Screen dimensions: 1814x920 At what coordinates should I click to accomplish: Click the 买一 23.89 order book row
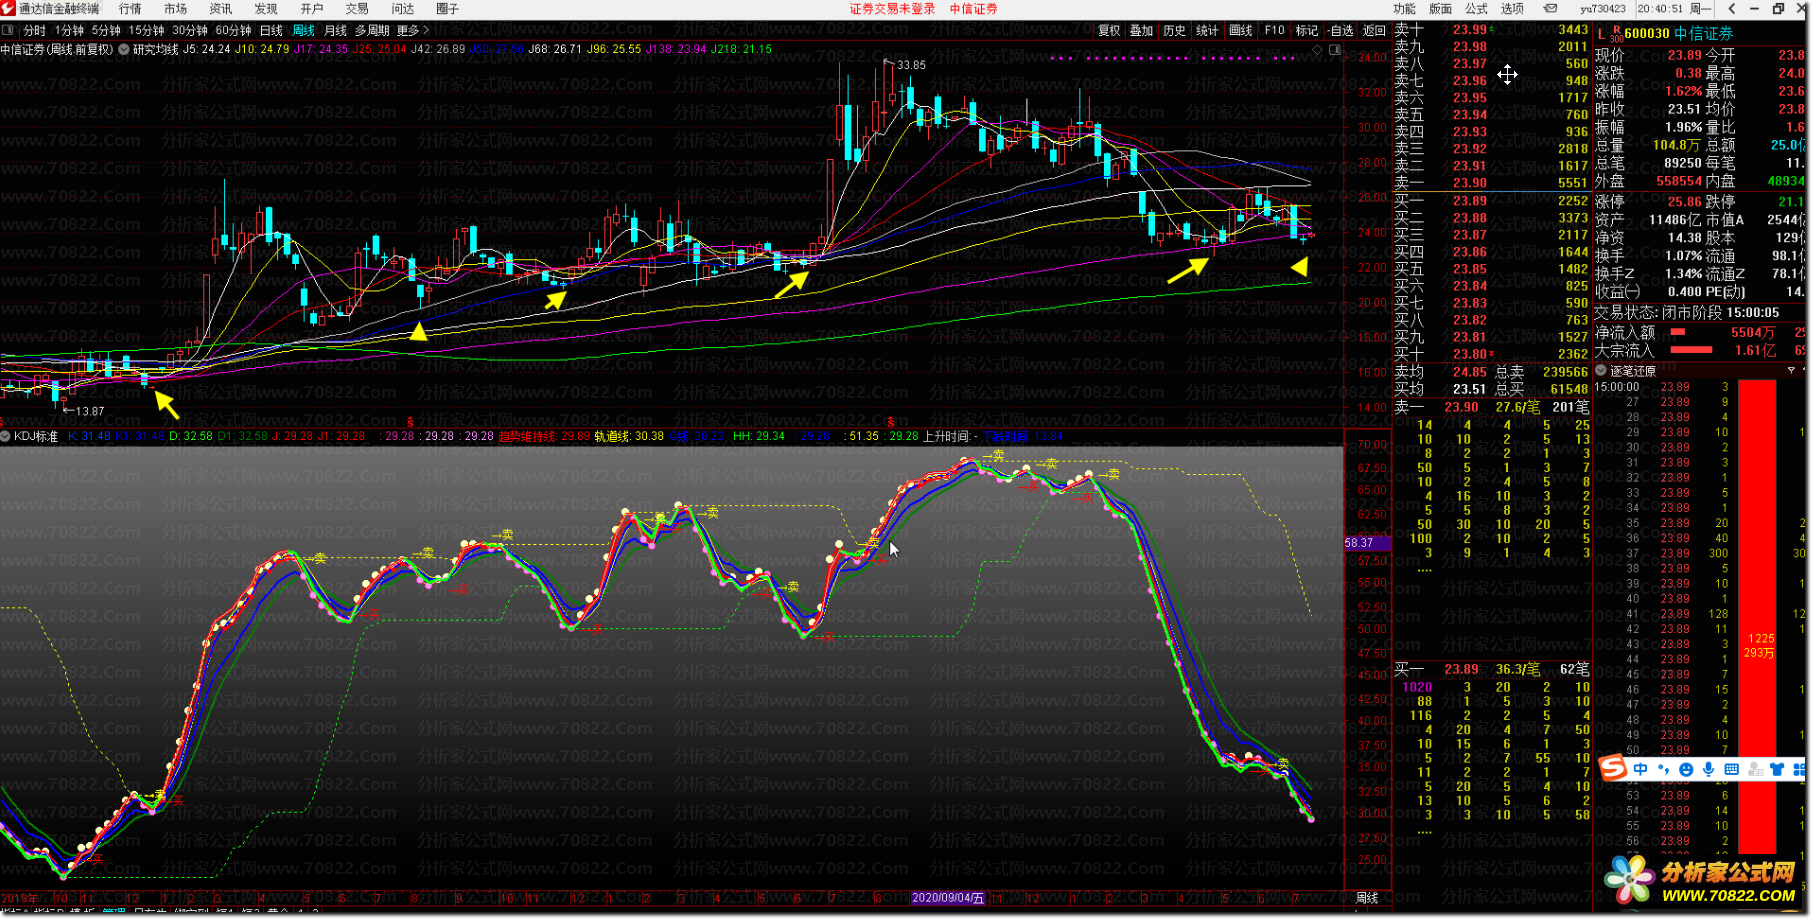[1491, 200]
